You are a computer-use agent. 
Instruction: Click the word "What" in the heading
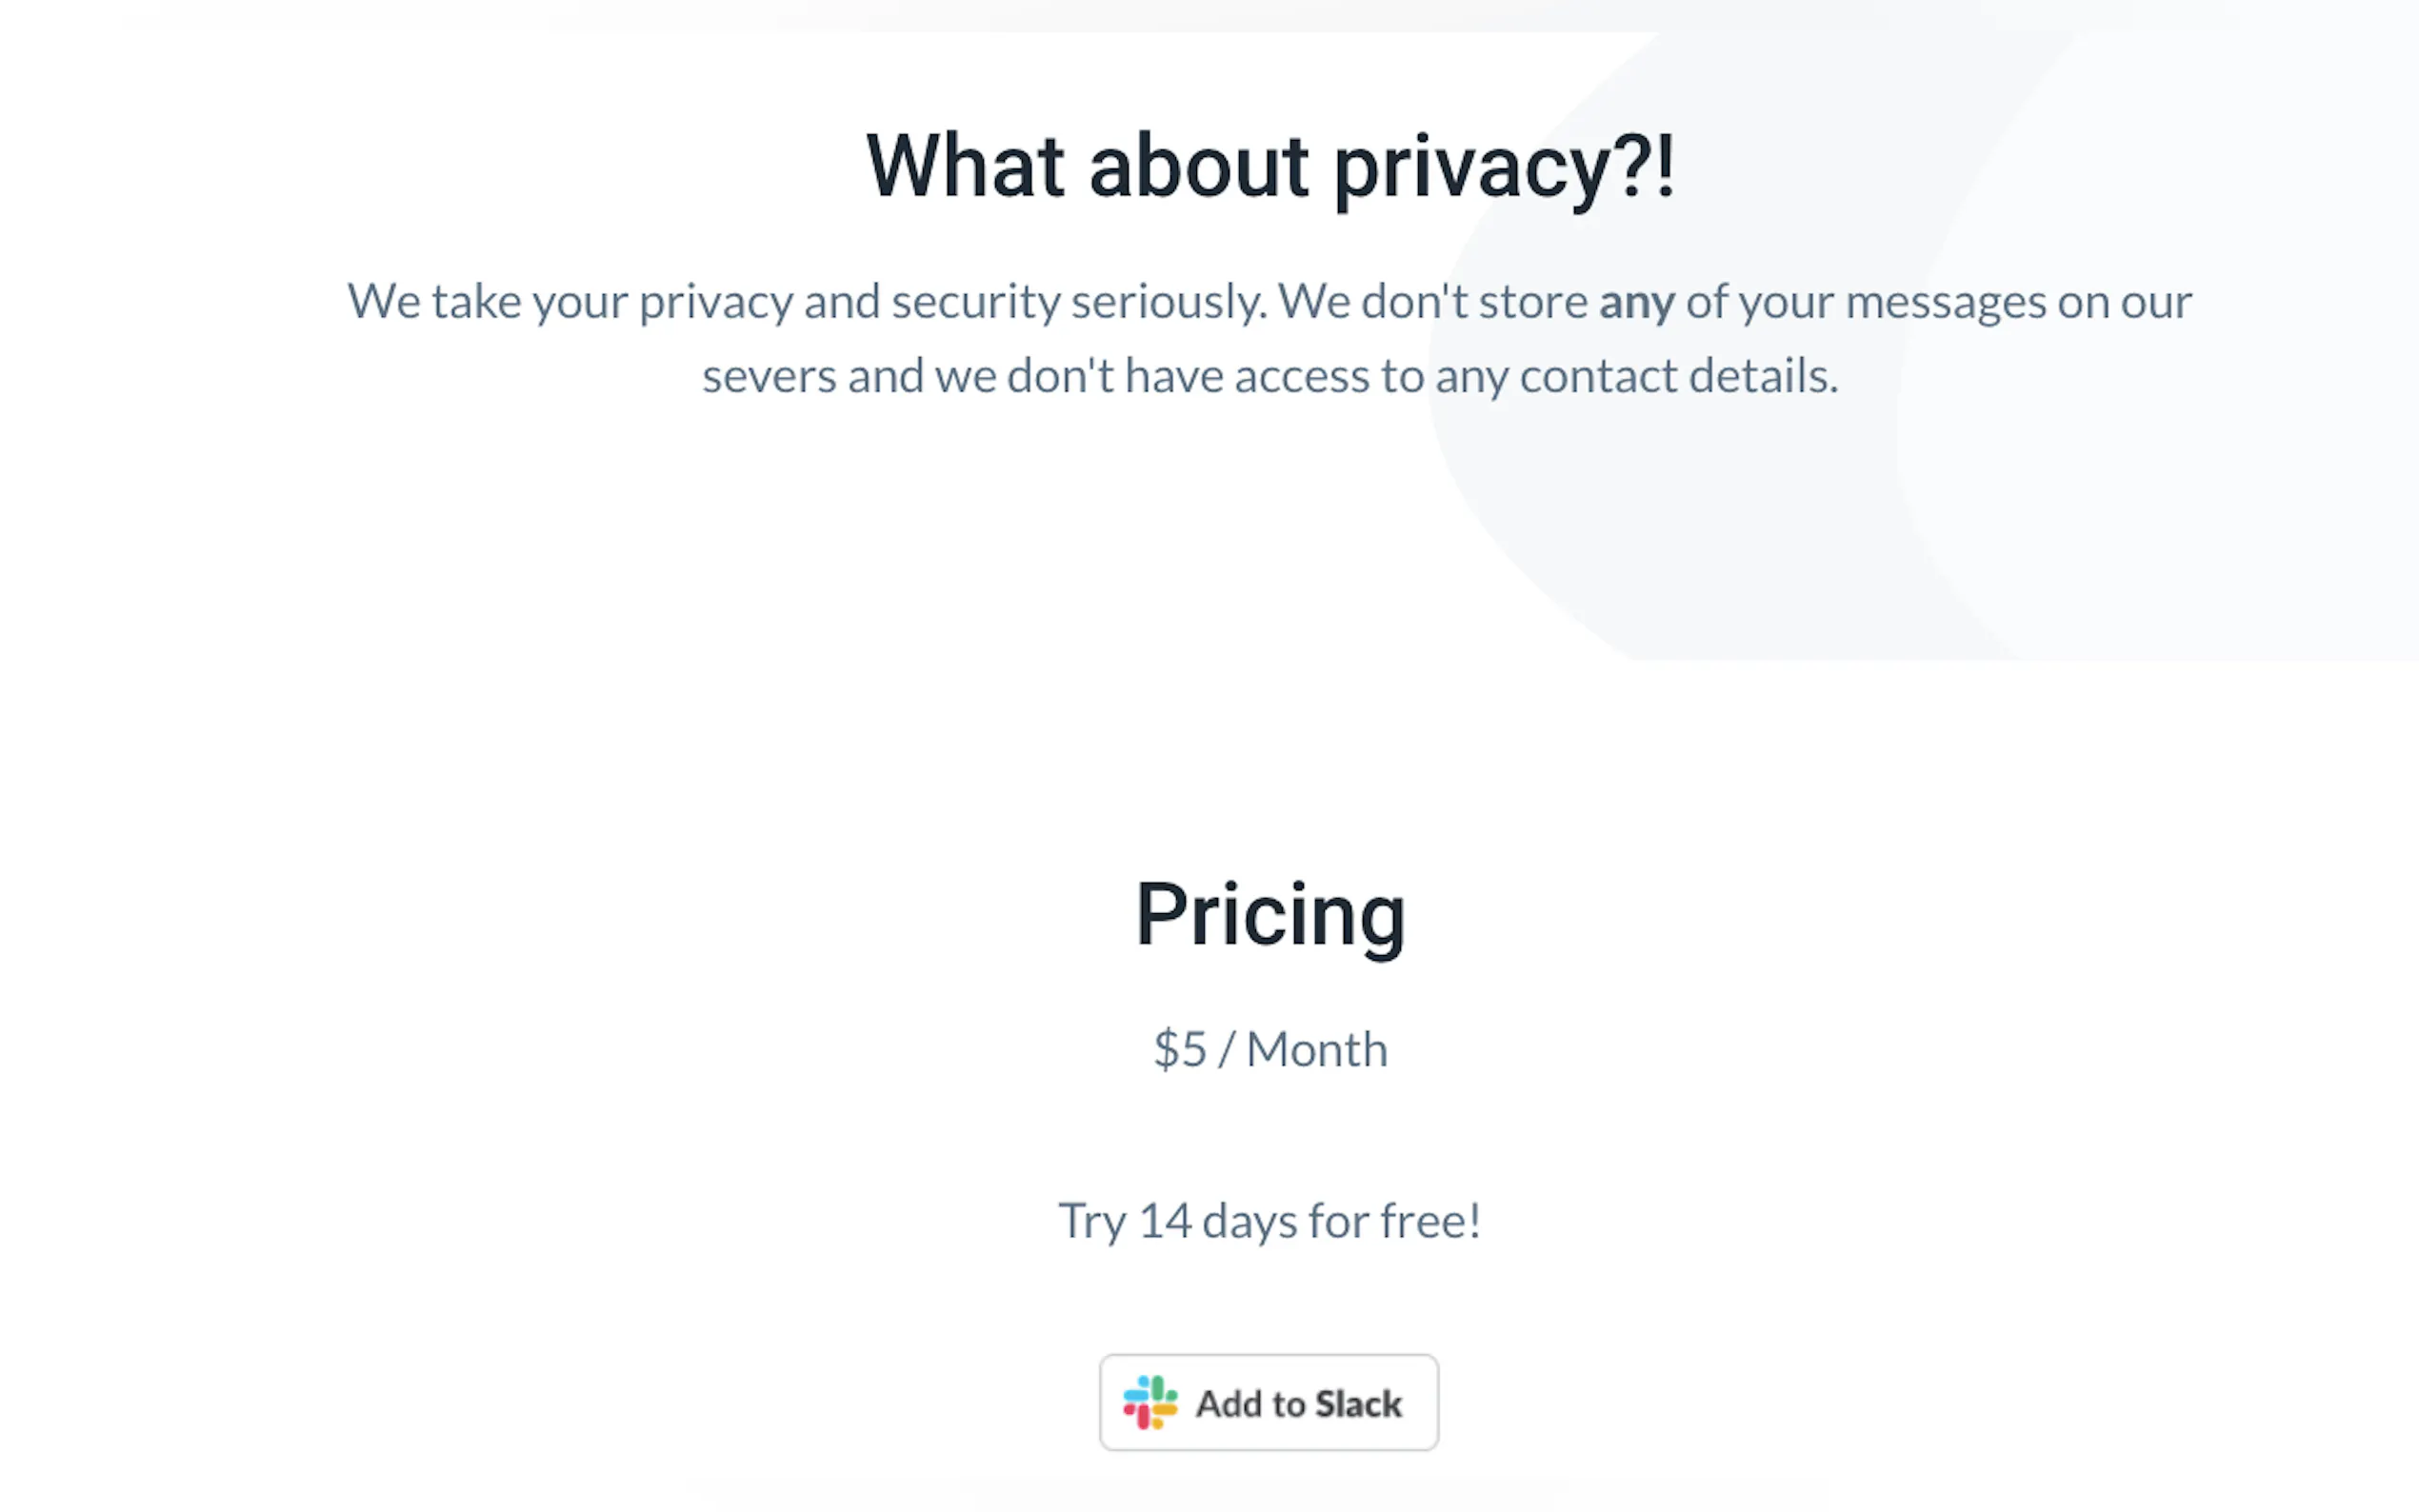965,167
